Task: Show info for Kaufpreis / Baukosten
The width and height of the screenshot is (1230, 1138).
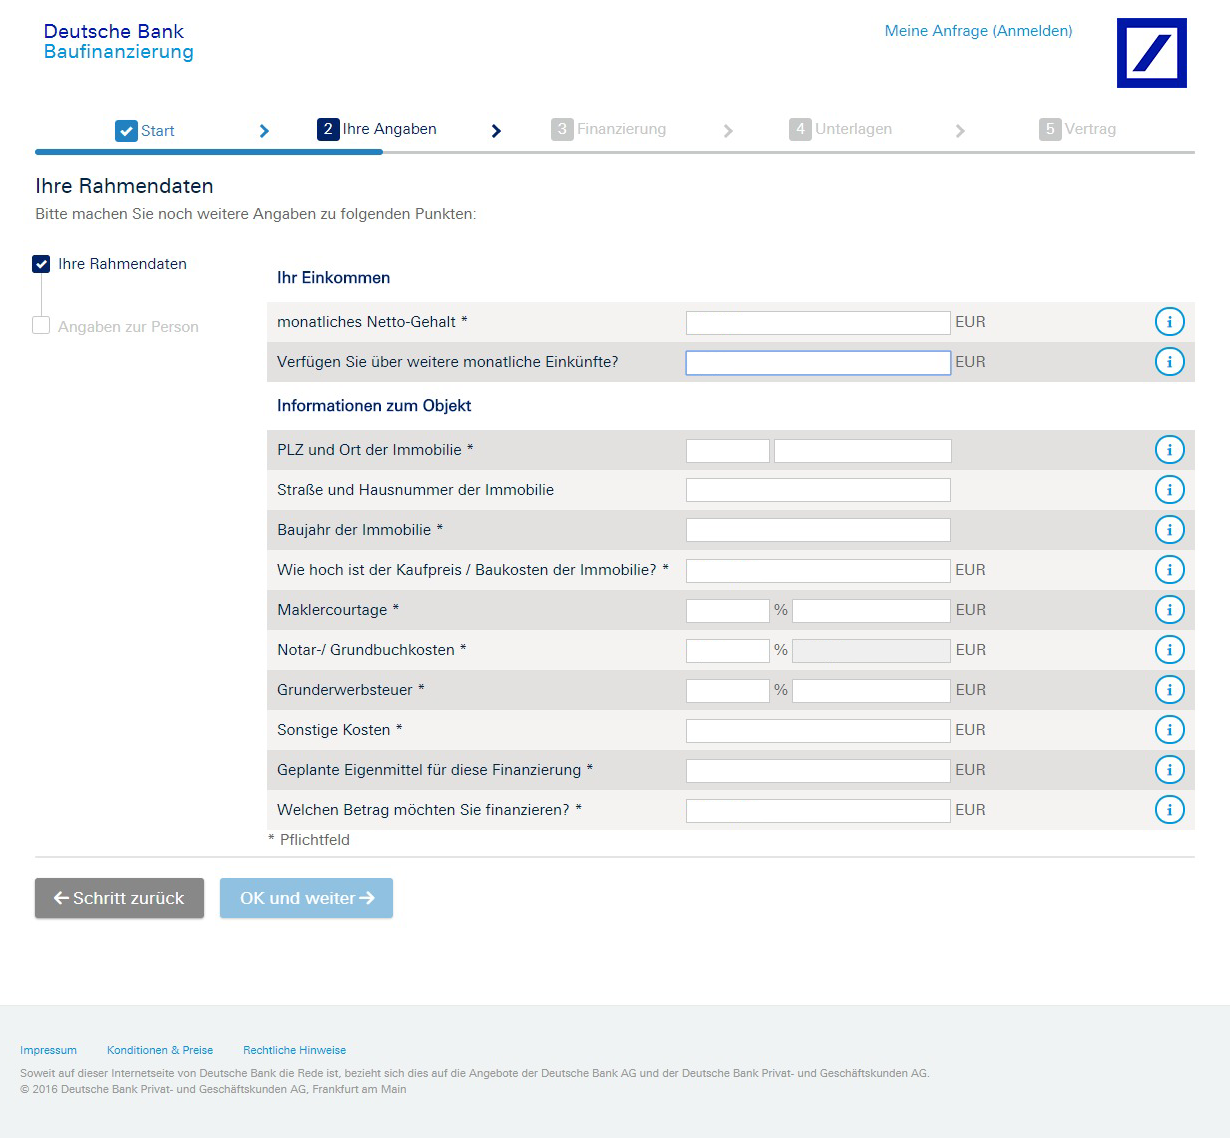Action: pos(1169,570)
